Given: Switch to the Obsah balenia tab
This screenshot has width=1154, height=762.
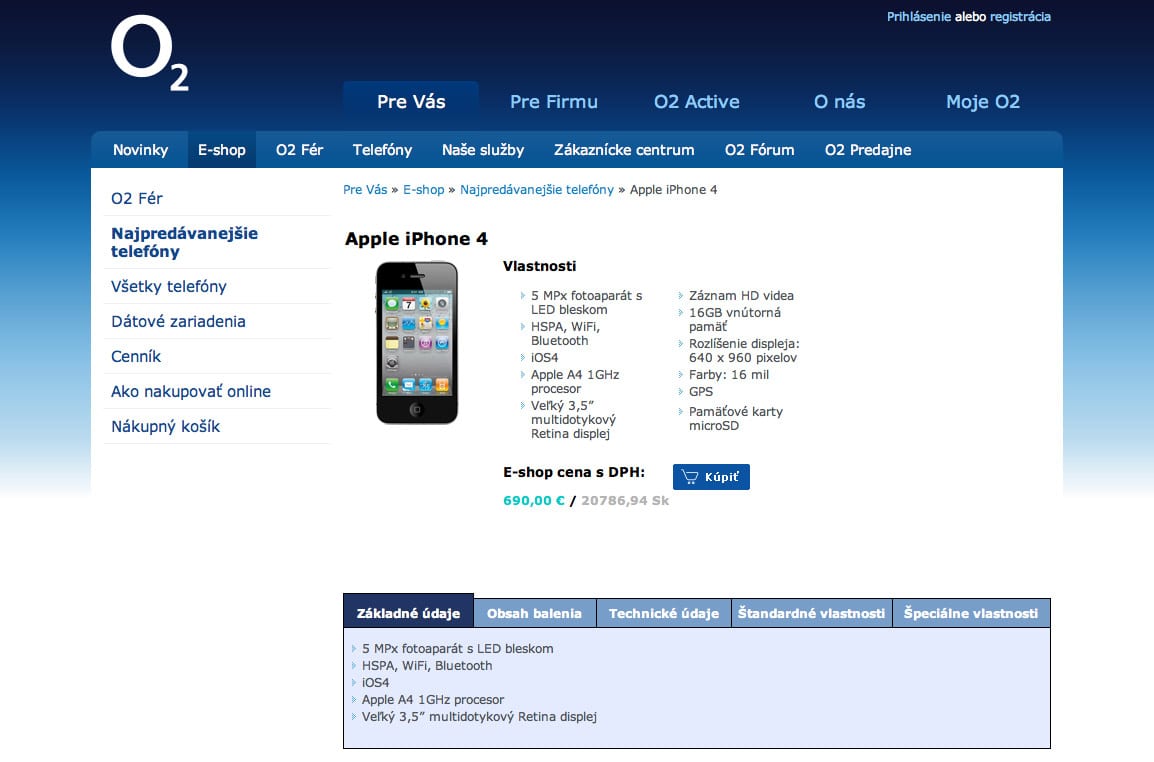Looking at the screenshot, I should pyautogui.click(x=534, y=613).
